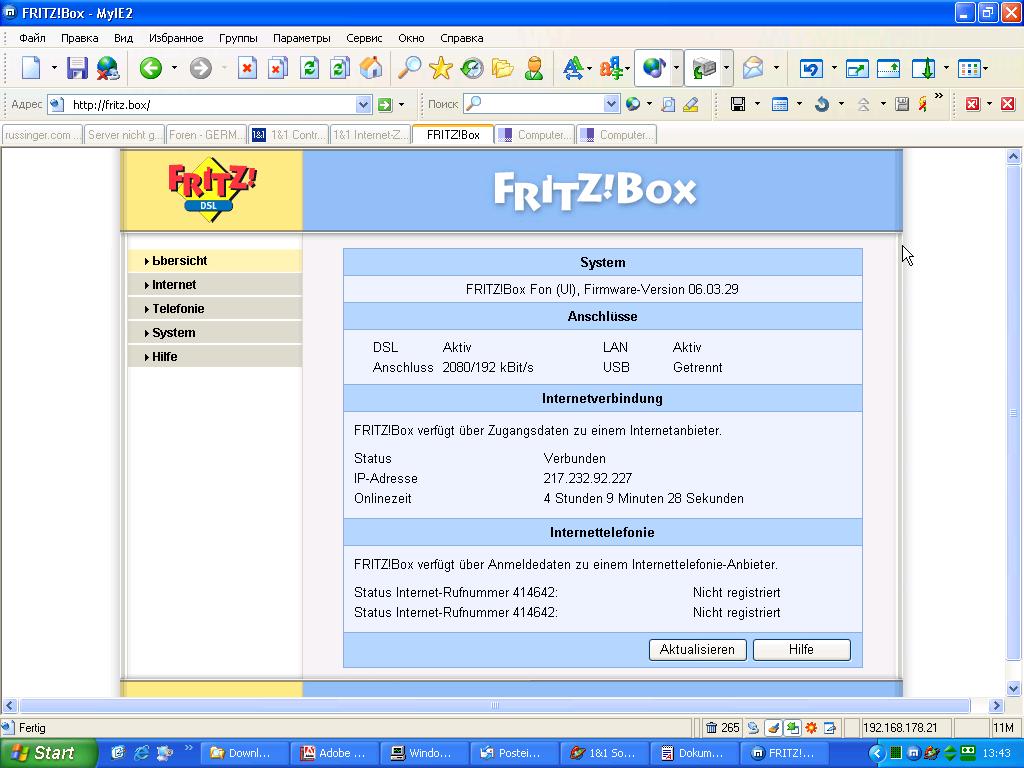Open History clock icon
Screen dimensions: 1024x768
coord(472,68)
